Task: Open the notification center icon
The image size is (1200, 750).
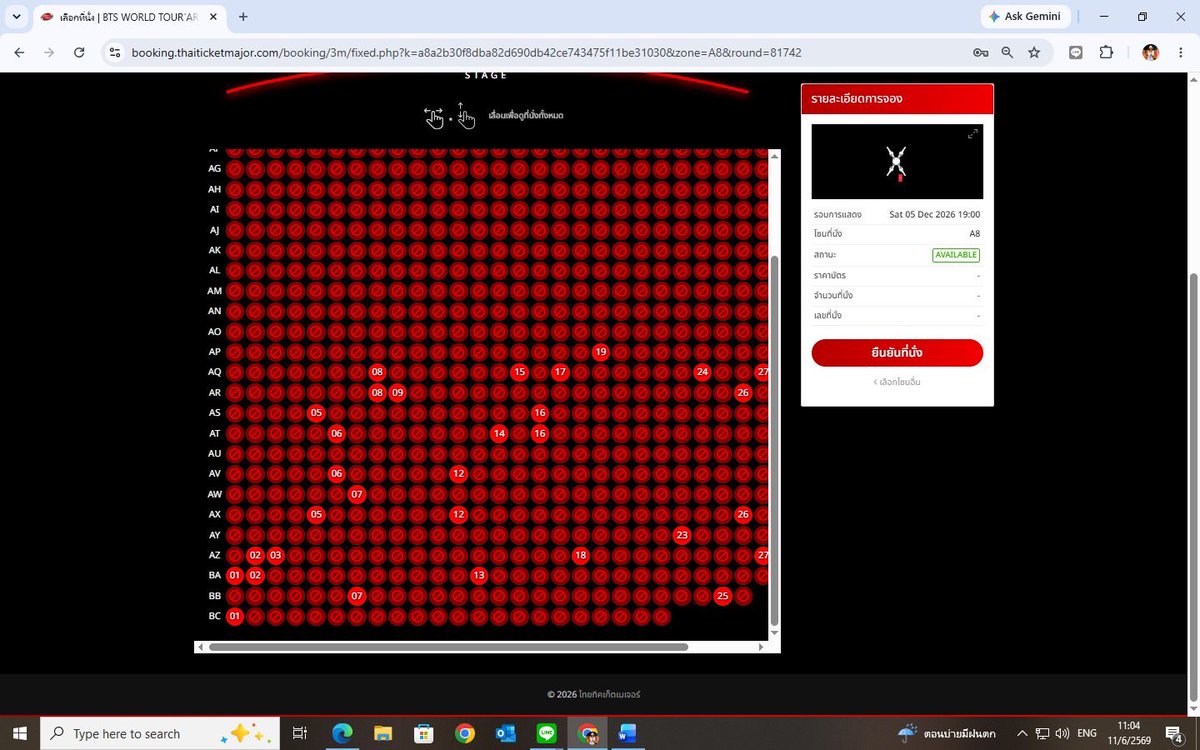Action: tap(1174, 734)
